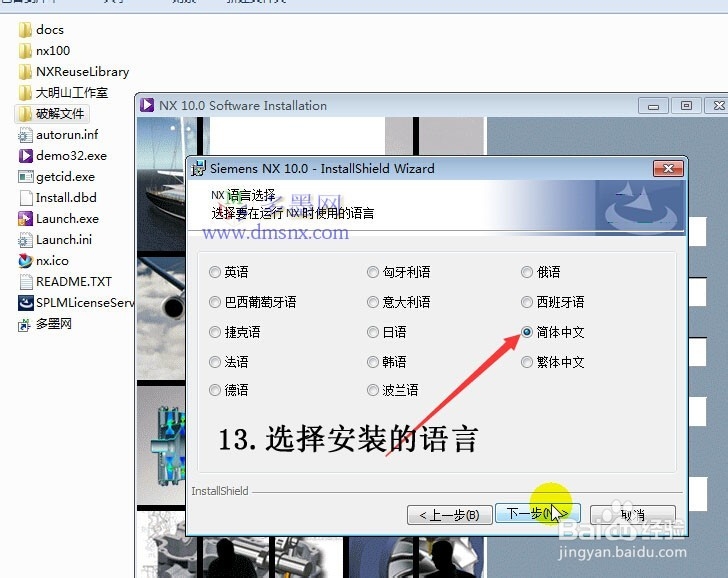
Task: Select 多墨网 shortcut icon
Action: tap(25, 325)
